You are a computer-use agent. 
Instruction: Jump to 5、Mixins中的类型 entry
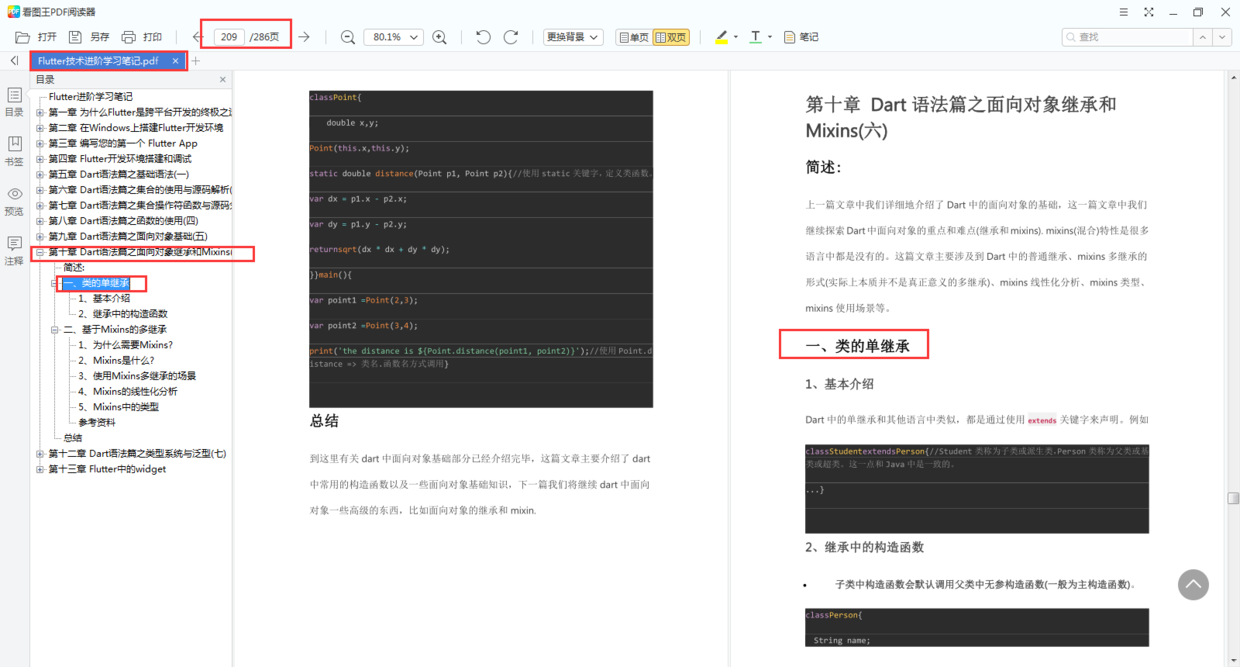[x=118, y=407]
